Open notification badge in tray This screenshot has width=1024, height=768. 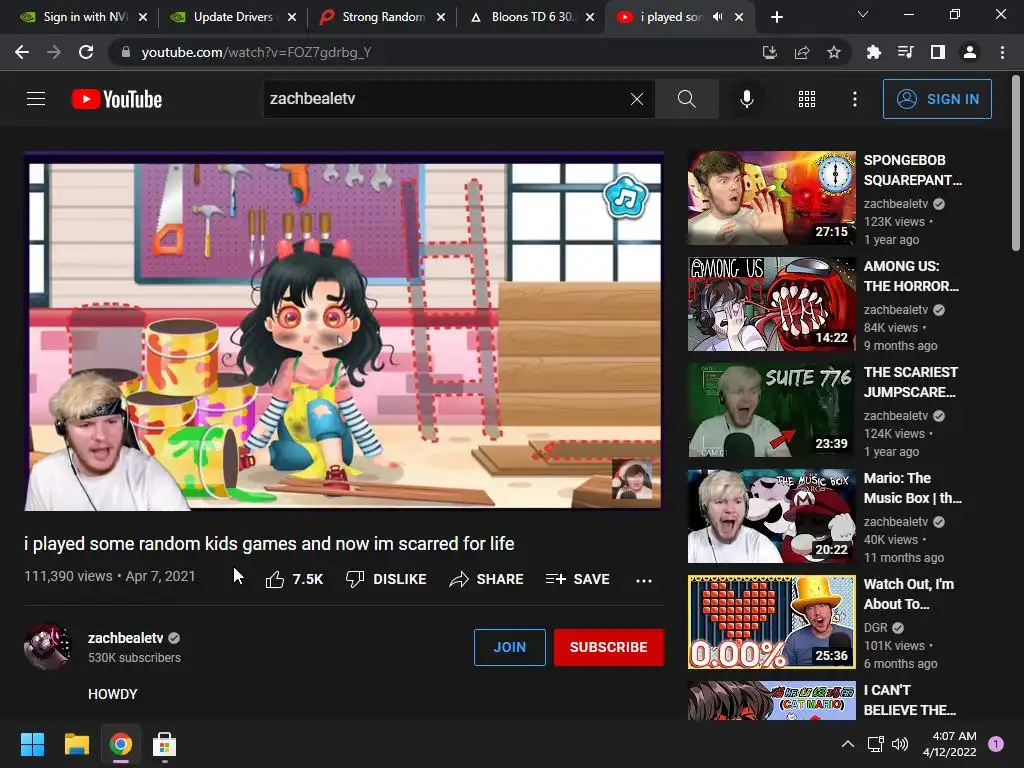coord(996,743)
